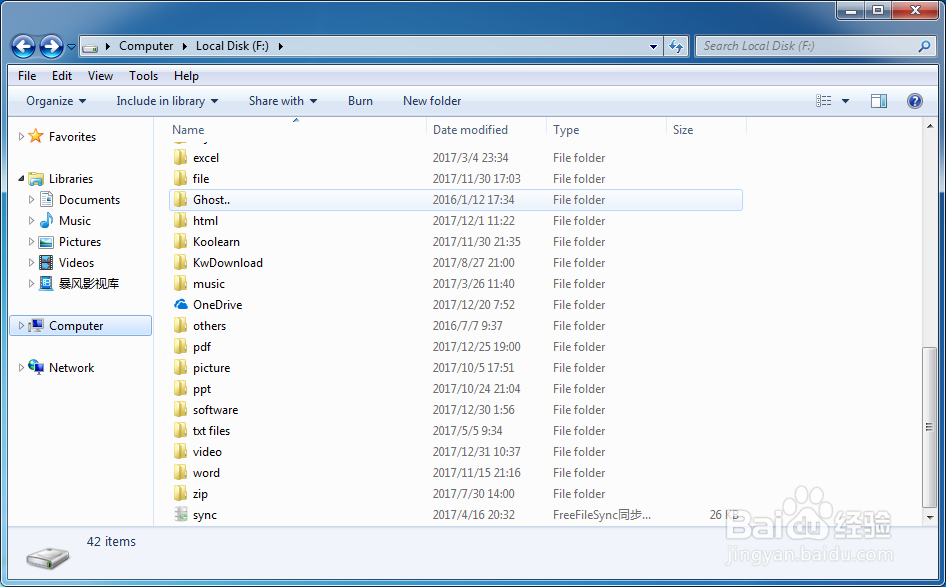This screenshot has width=946, height=587.
Task: Select the Videos library icon
Action: click(x=46, y=262)
